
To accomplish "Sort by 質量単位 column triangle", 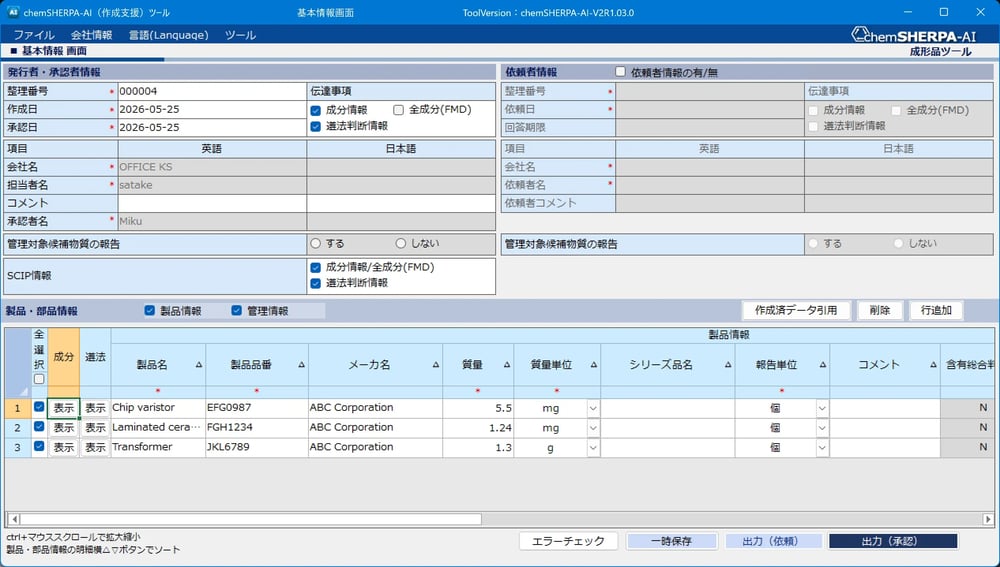I will 594,365.
